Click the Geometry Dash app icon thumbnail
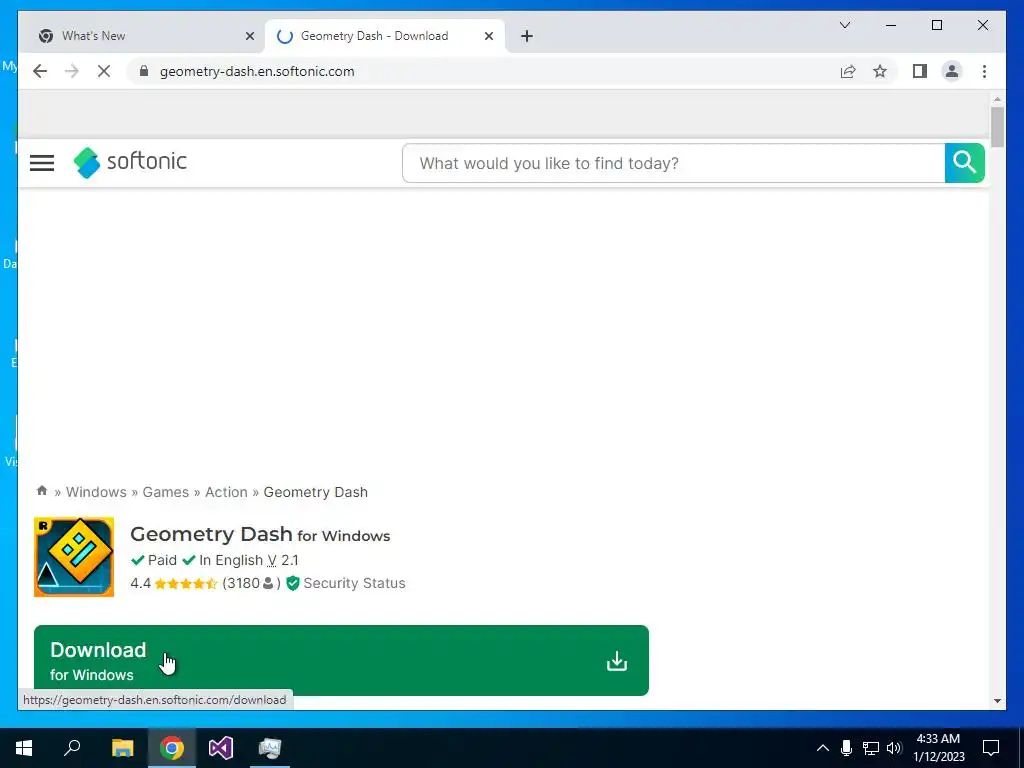Viewport: 1024px width, 768px height. pyautogui.click(x=74, y=556)
